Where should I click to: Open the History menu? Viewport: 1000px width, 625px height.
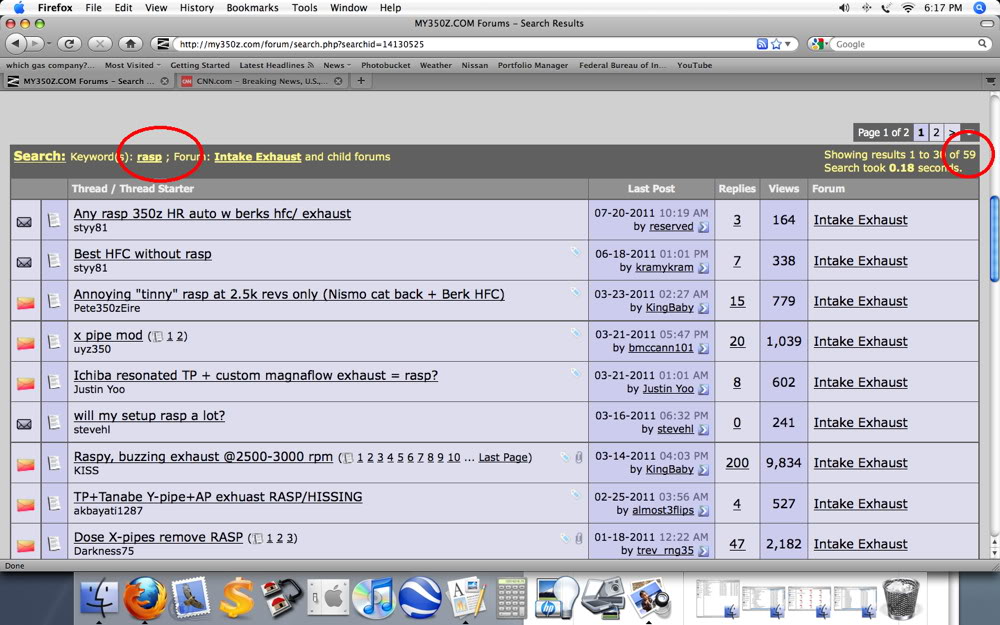(196, 8)
